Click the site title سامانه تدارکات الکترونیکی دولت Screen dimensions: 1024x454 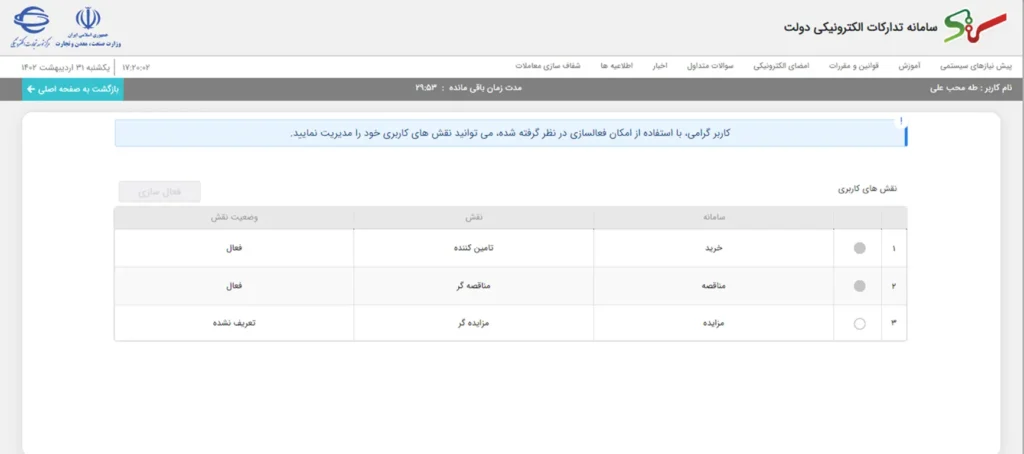point(861,27)
